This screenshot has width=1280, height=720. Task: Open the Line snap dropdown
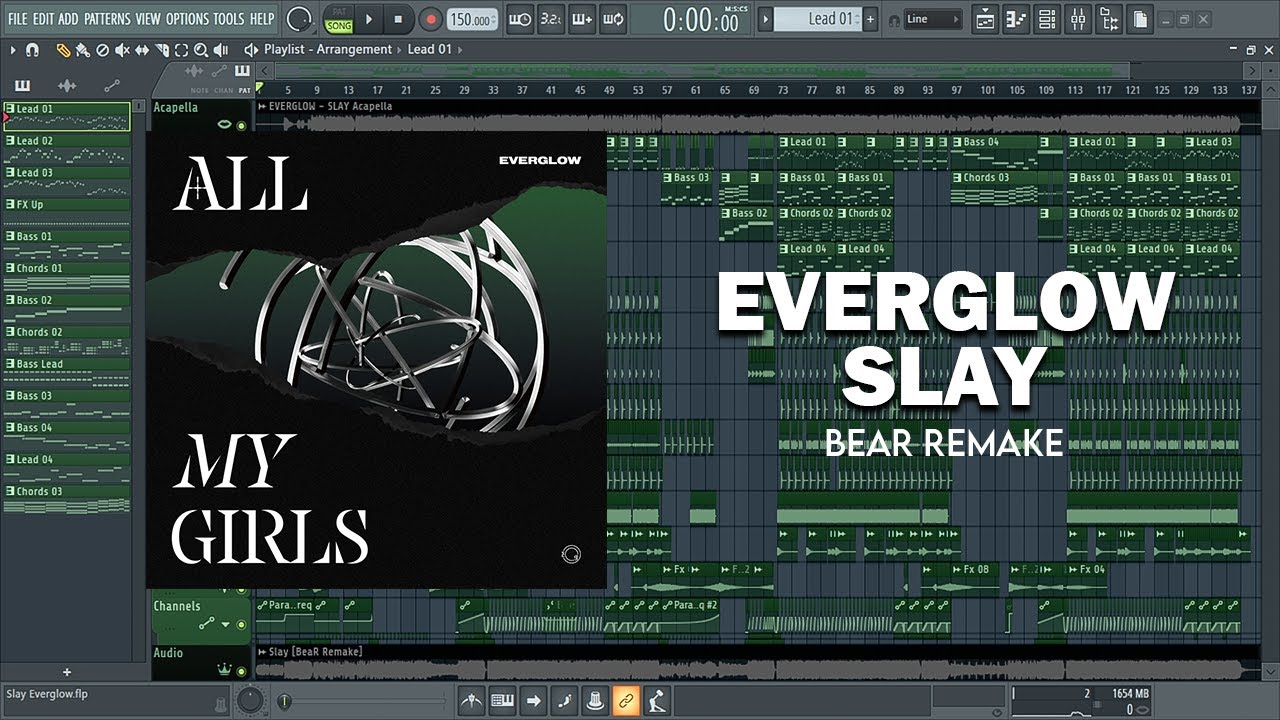tap(933, 19)
